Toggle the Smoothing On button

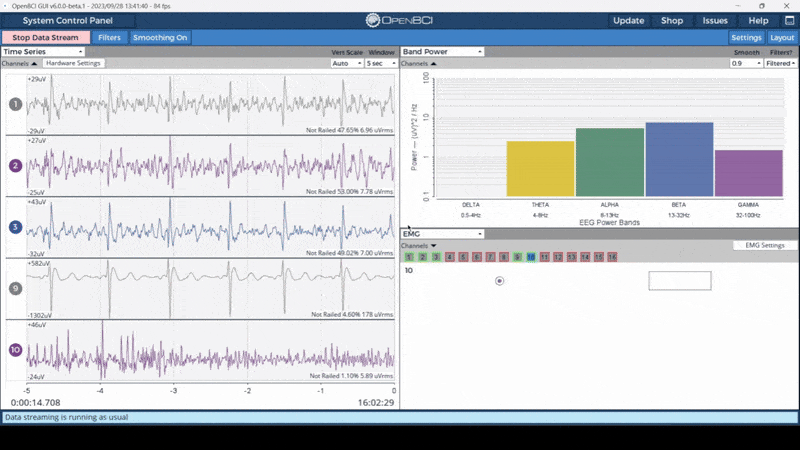point(160,38)
